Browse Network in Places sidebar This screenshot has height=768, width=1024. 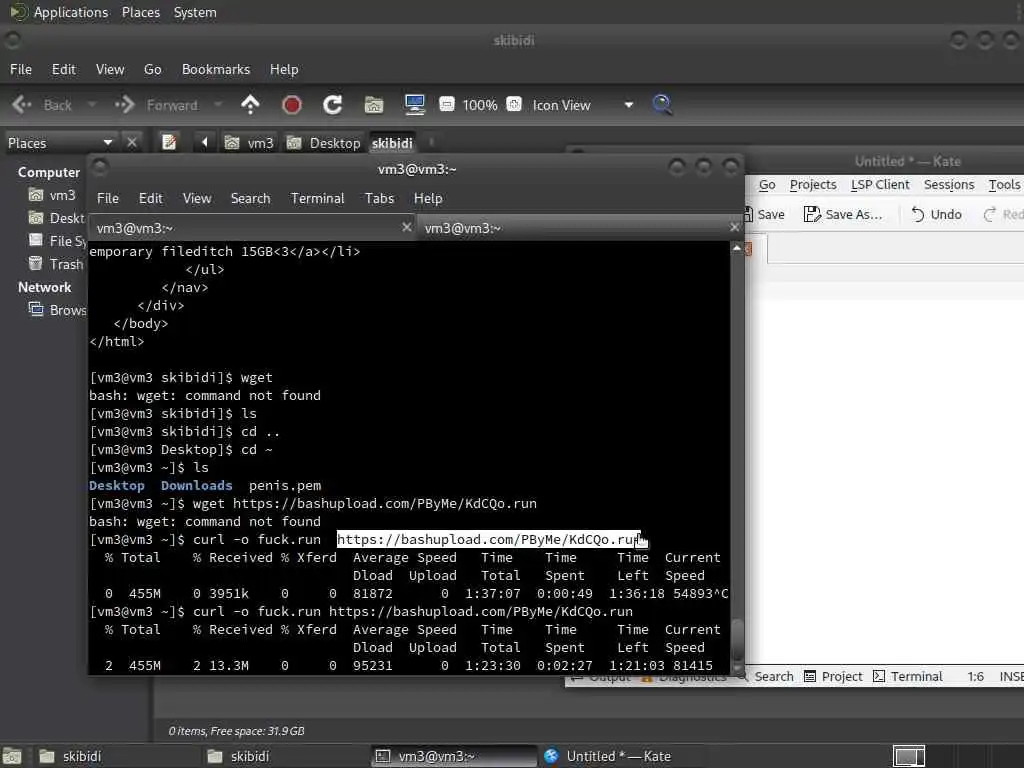57,310
